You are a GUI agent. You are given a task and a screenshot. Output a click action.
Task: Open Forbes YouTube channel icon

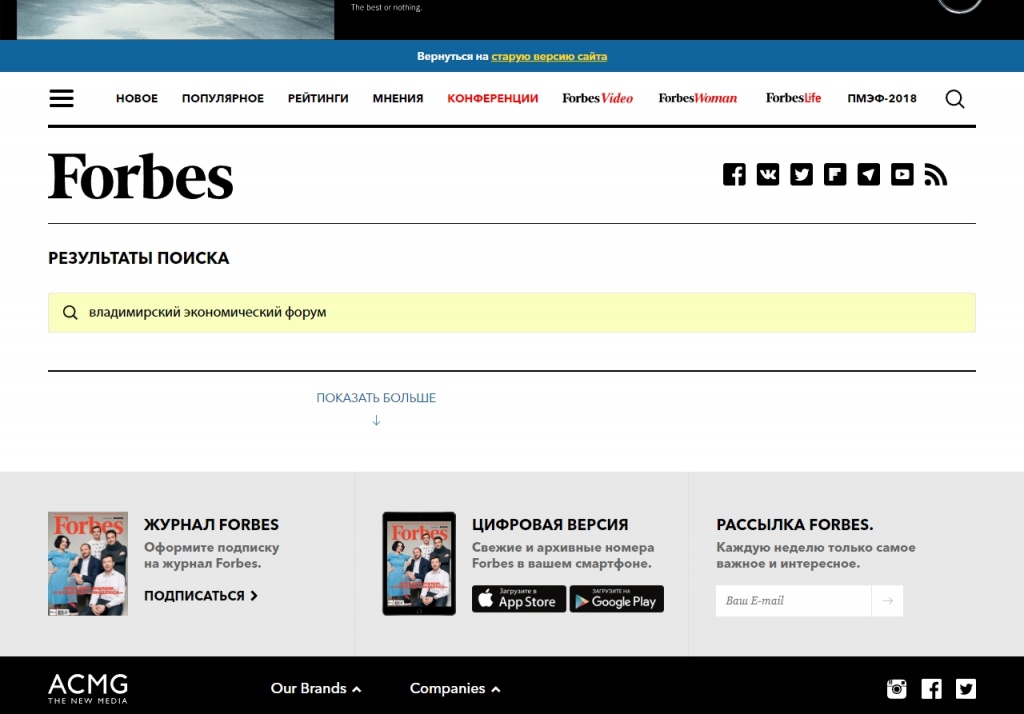point(902,174)
